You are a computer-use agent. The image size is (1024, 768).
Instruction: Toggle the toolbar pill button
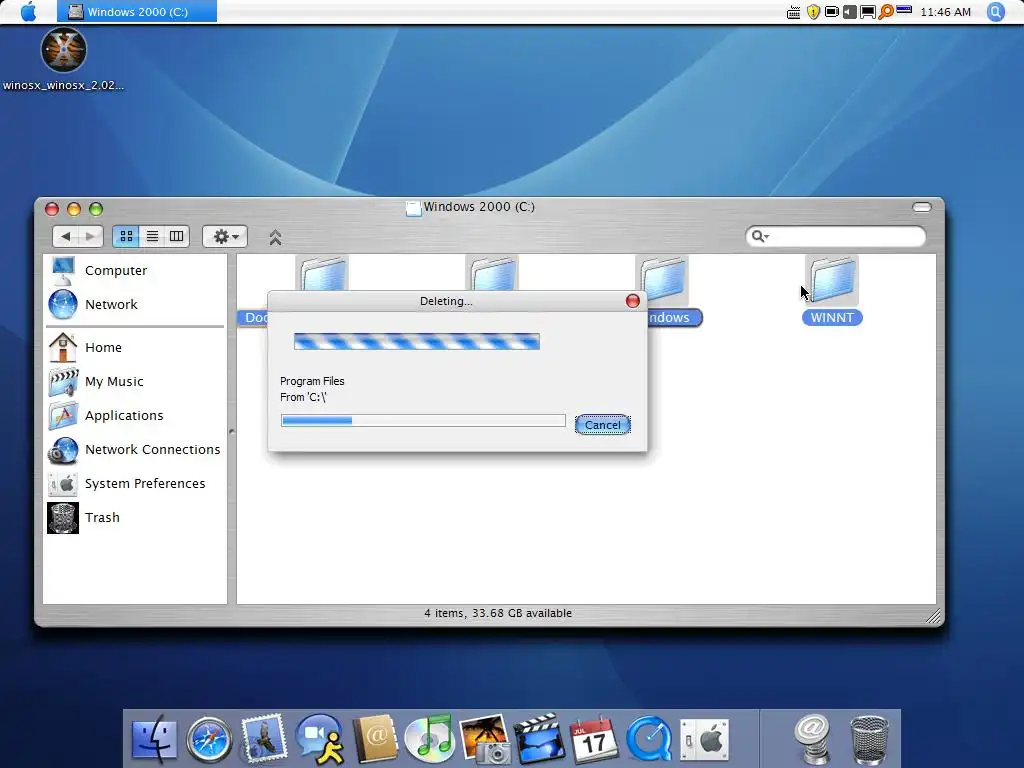[x=921, y=207]
